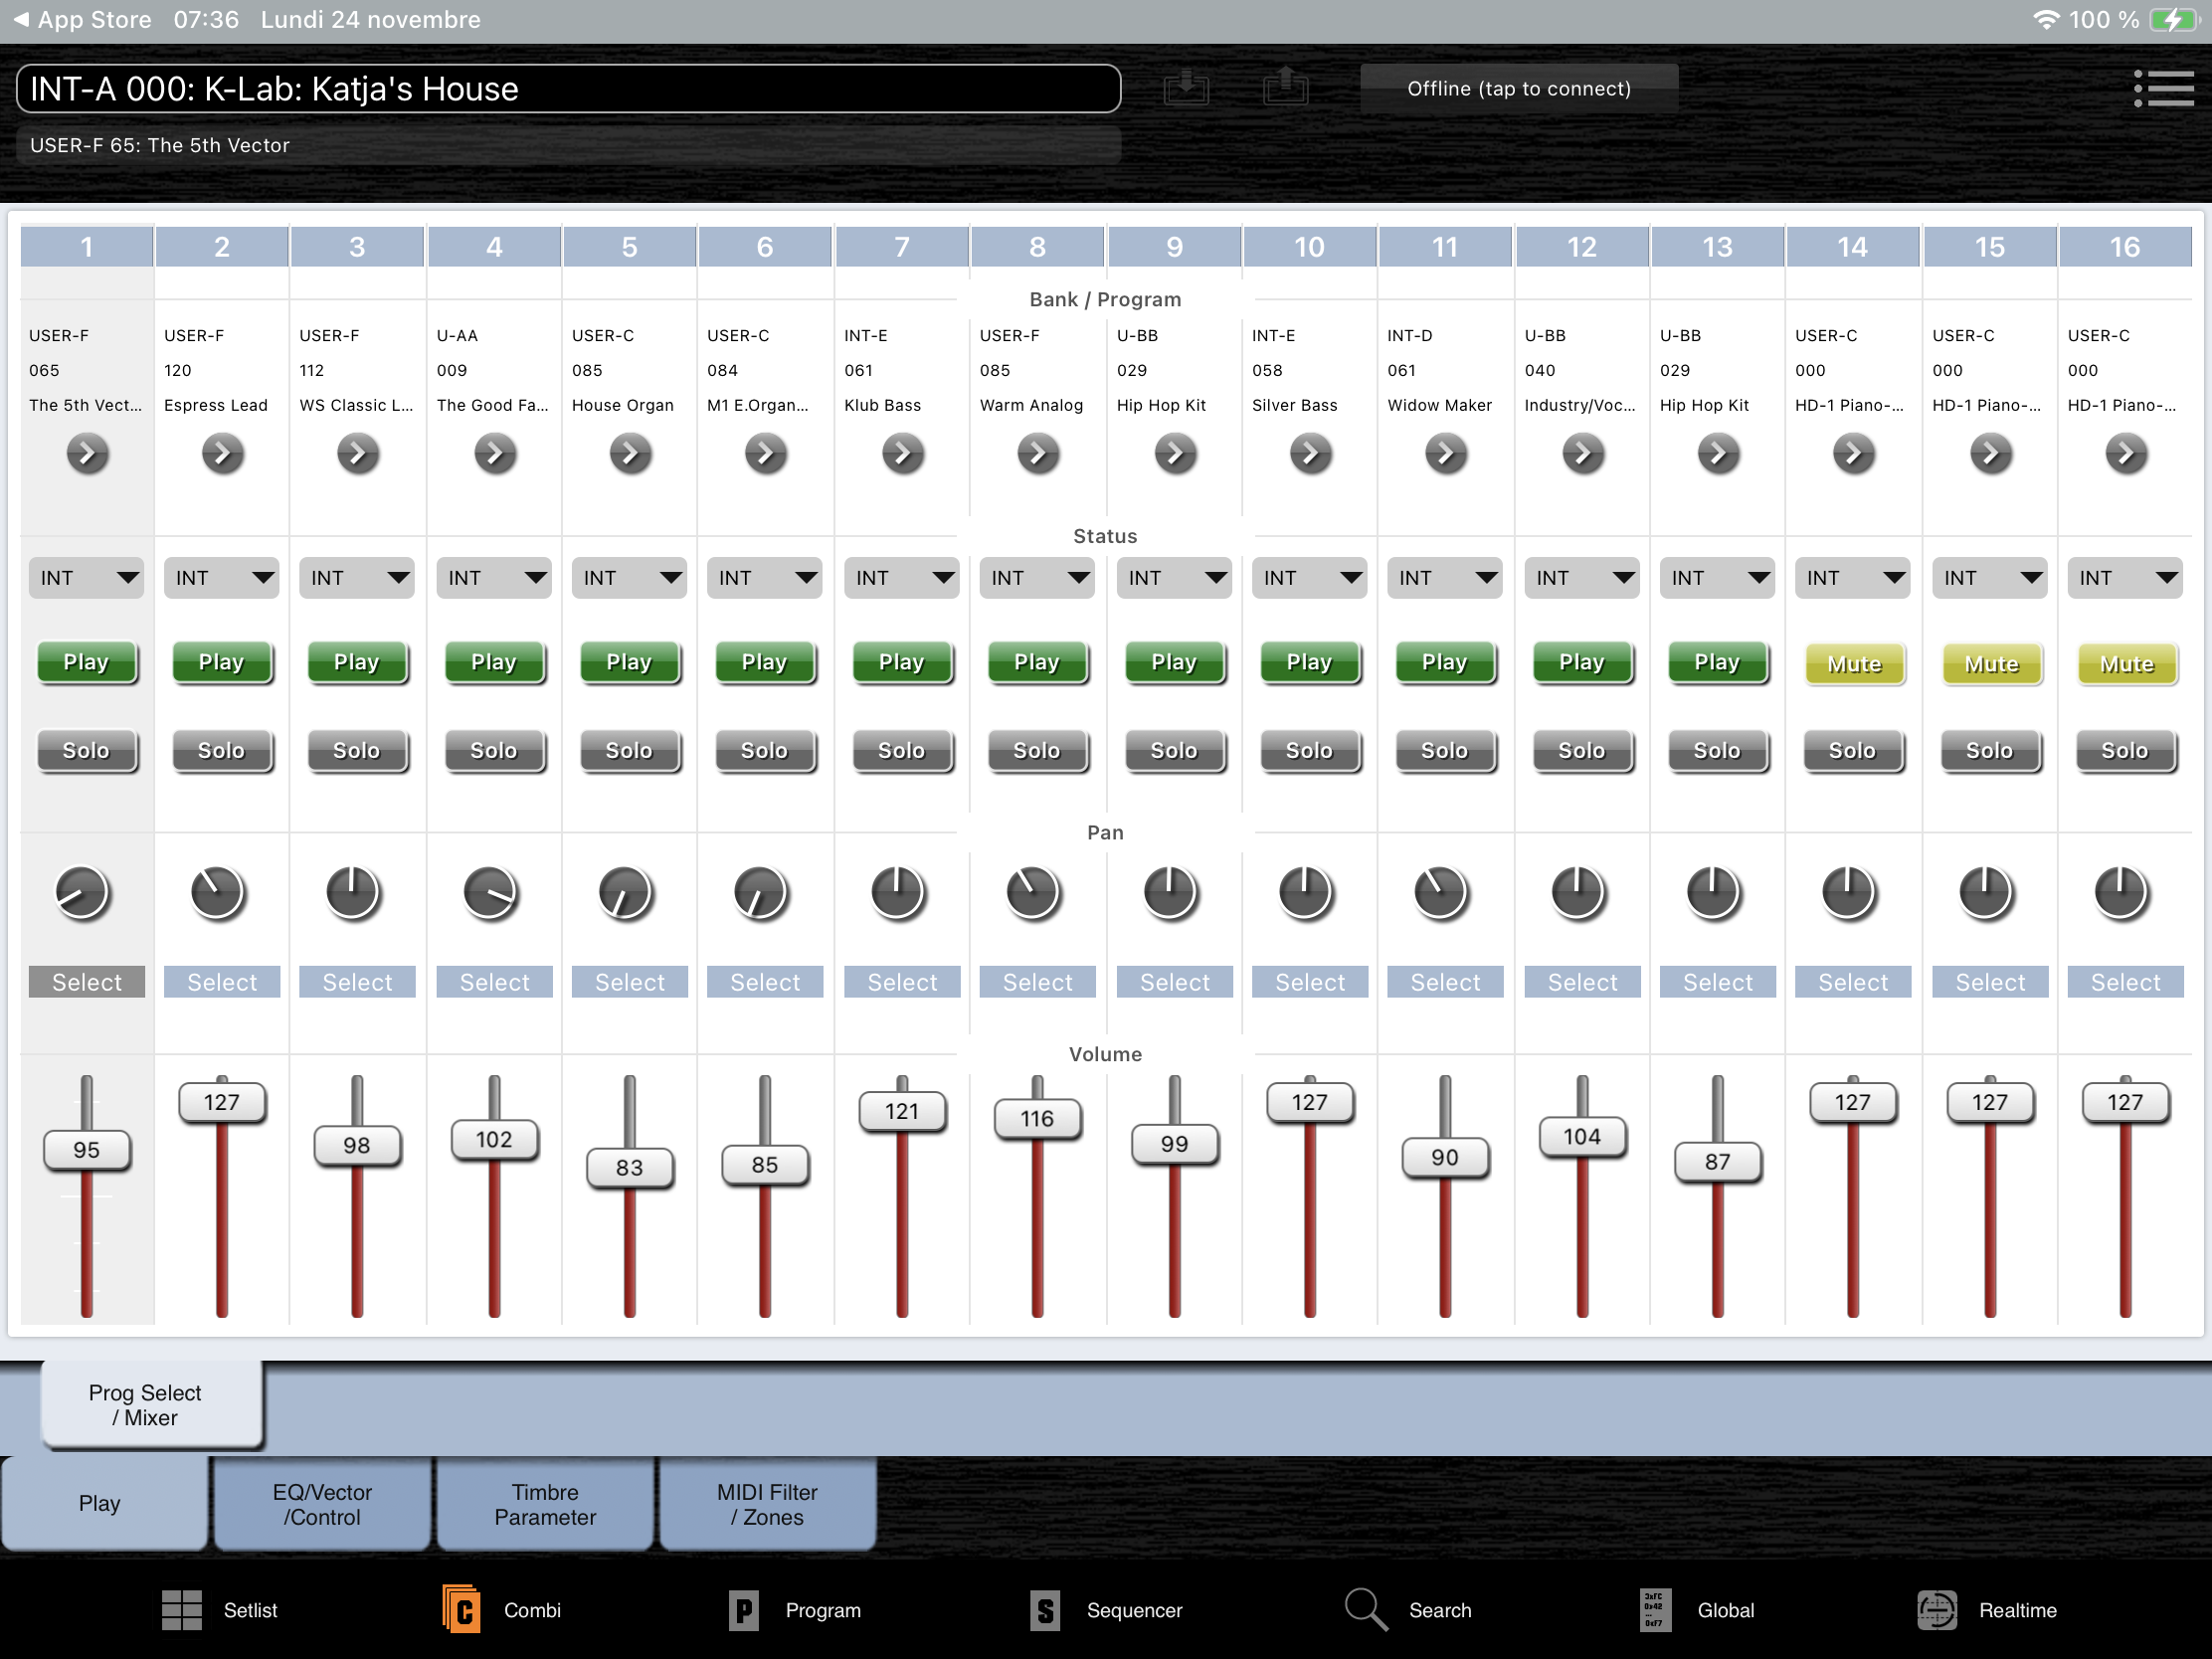The height and width of the screenshot is (1659, 2212).
Task: Tap Offline (tap to connect) button
Action: pyautogui.click(x=1518, y=88)
